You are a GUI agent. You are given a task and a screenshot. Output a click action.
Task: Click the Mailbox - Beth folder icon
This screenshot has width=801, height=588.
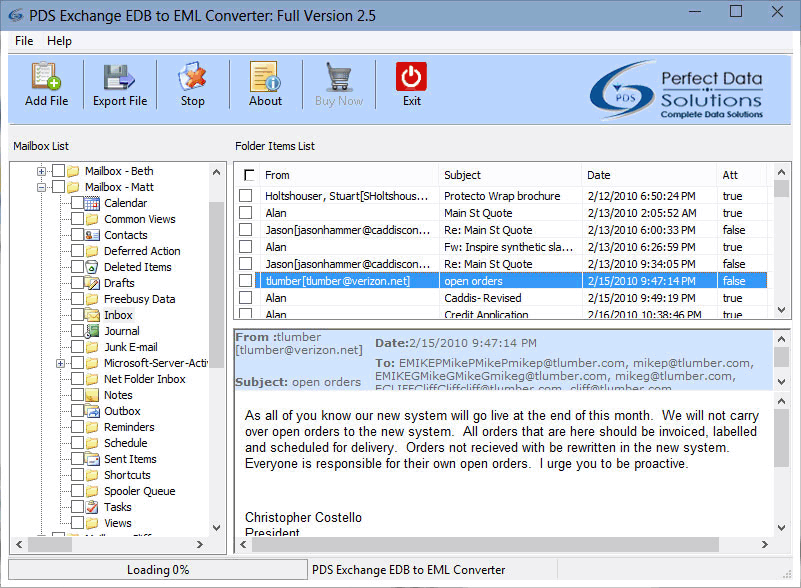click(73, 171)
